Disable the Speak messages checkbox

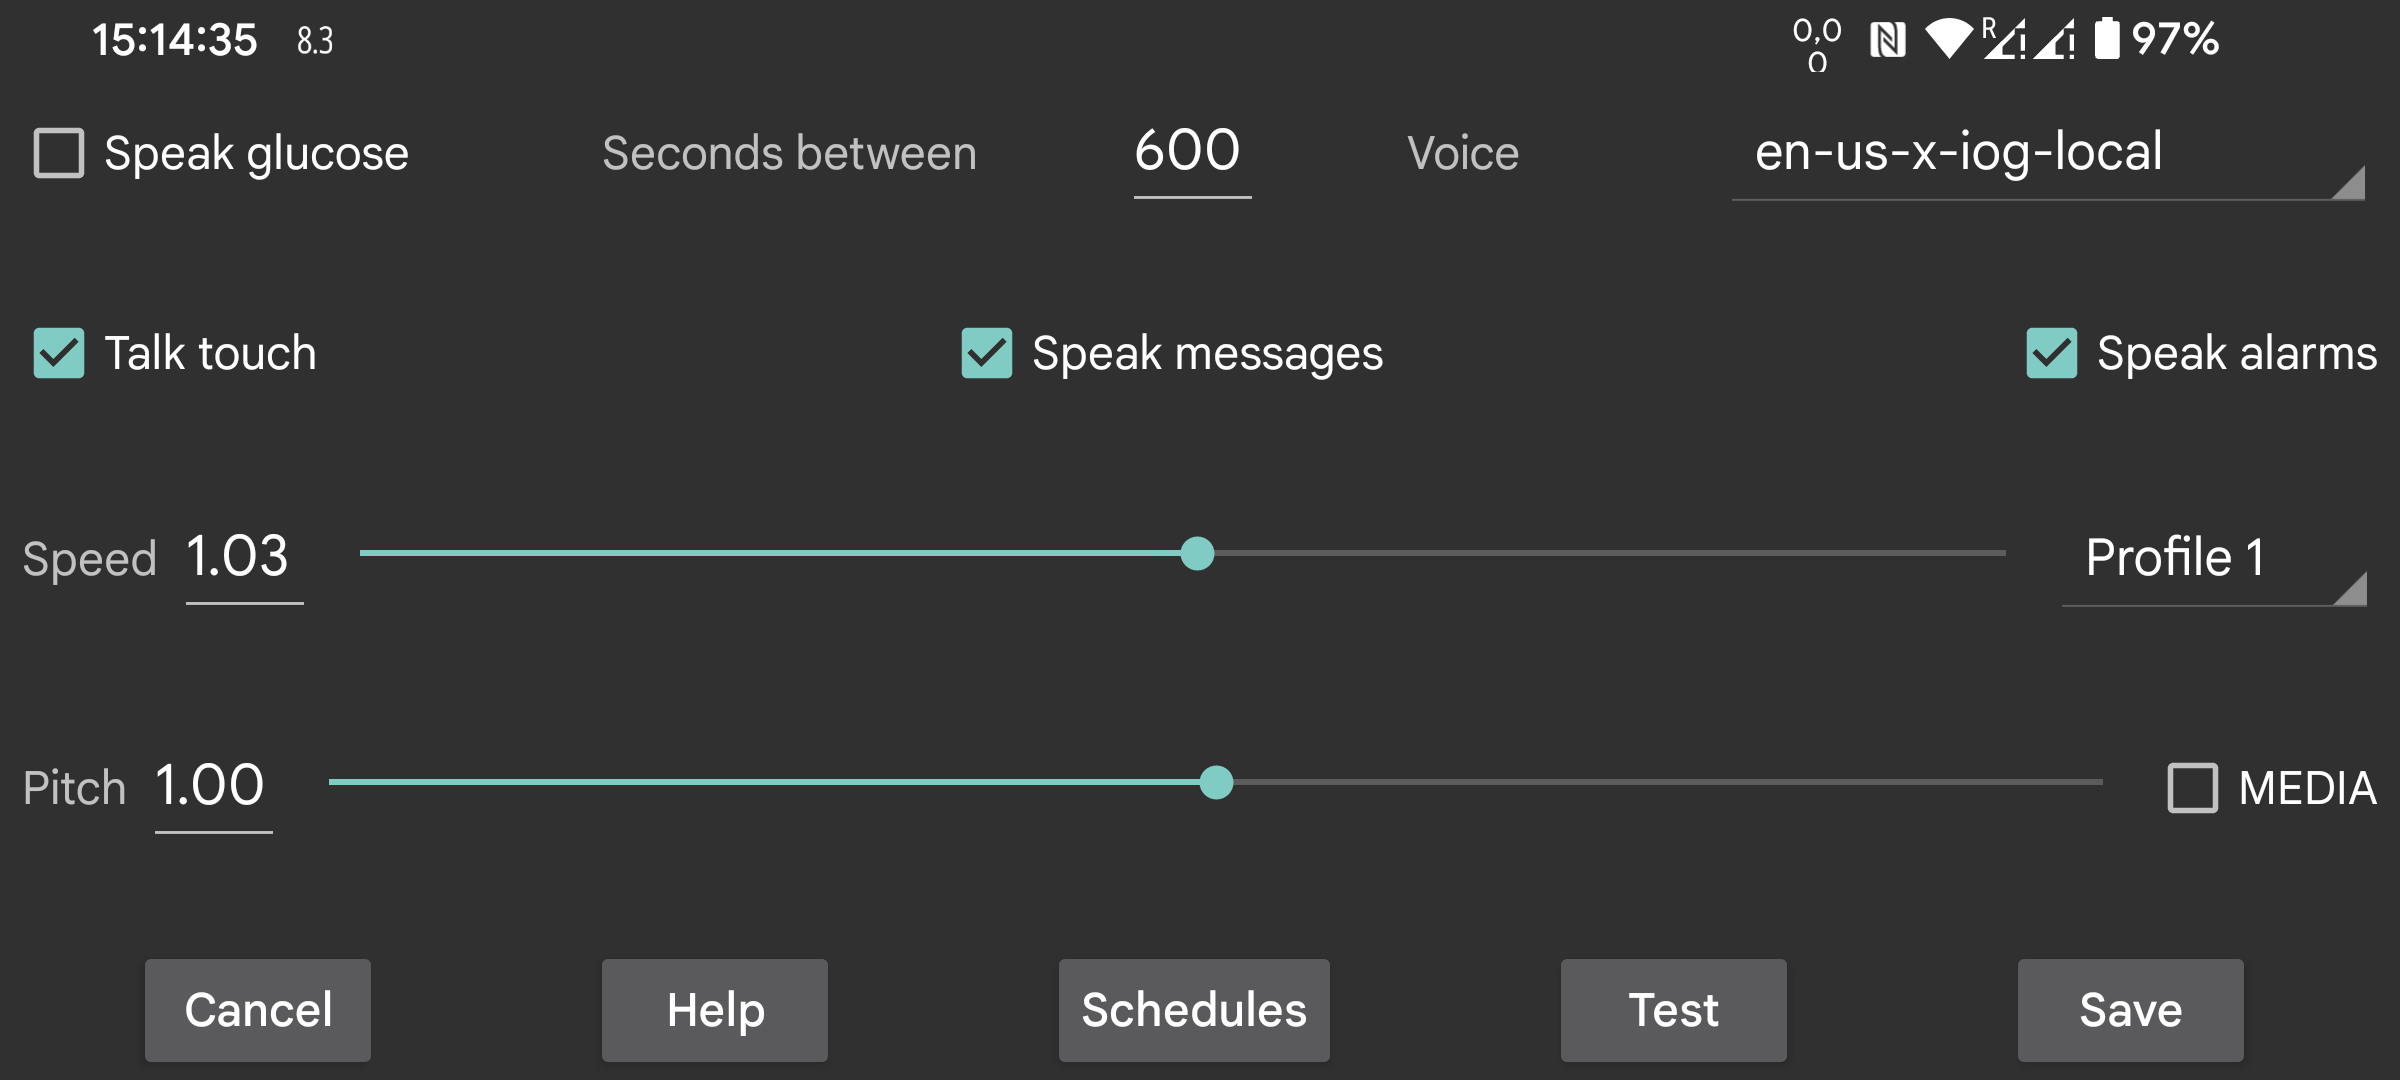(987, 353)
